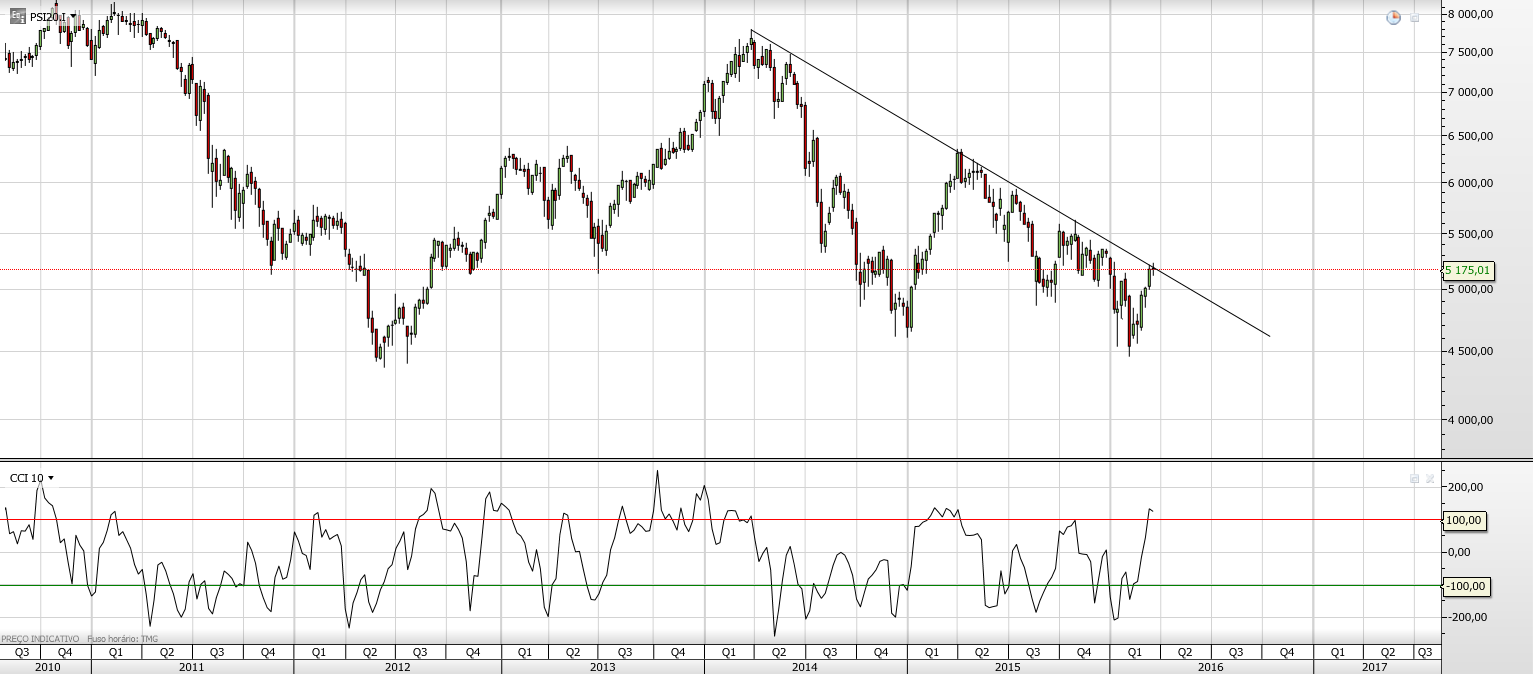Click the Fuso horário: TMG text
1533x674 pixels.
tap(123, 638)
